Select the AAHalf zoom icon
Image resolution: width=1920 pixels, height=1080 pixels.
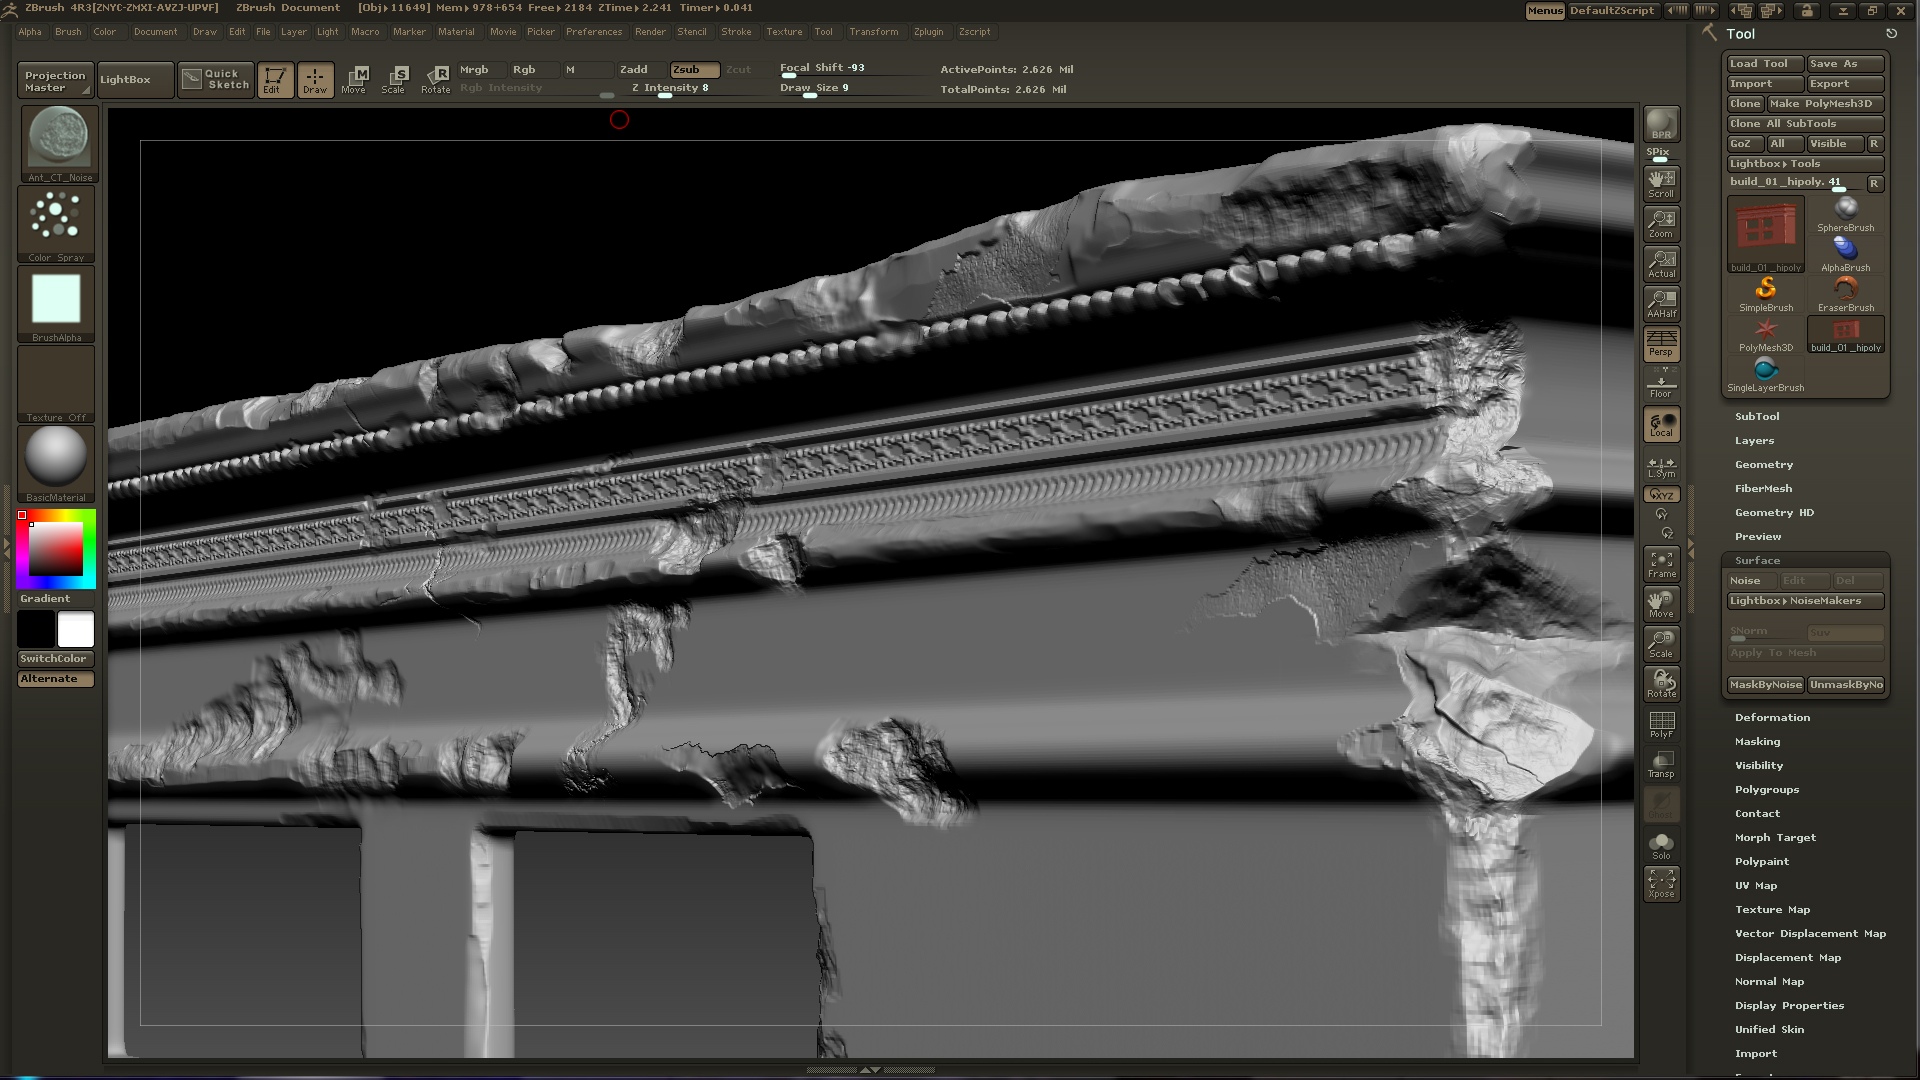pyautogui.click(x=1661, y=303)
